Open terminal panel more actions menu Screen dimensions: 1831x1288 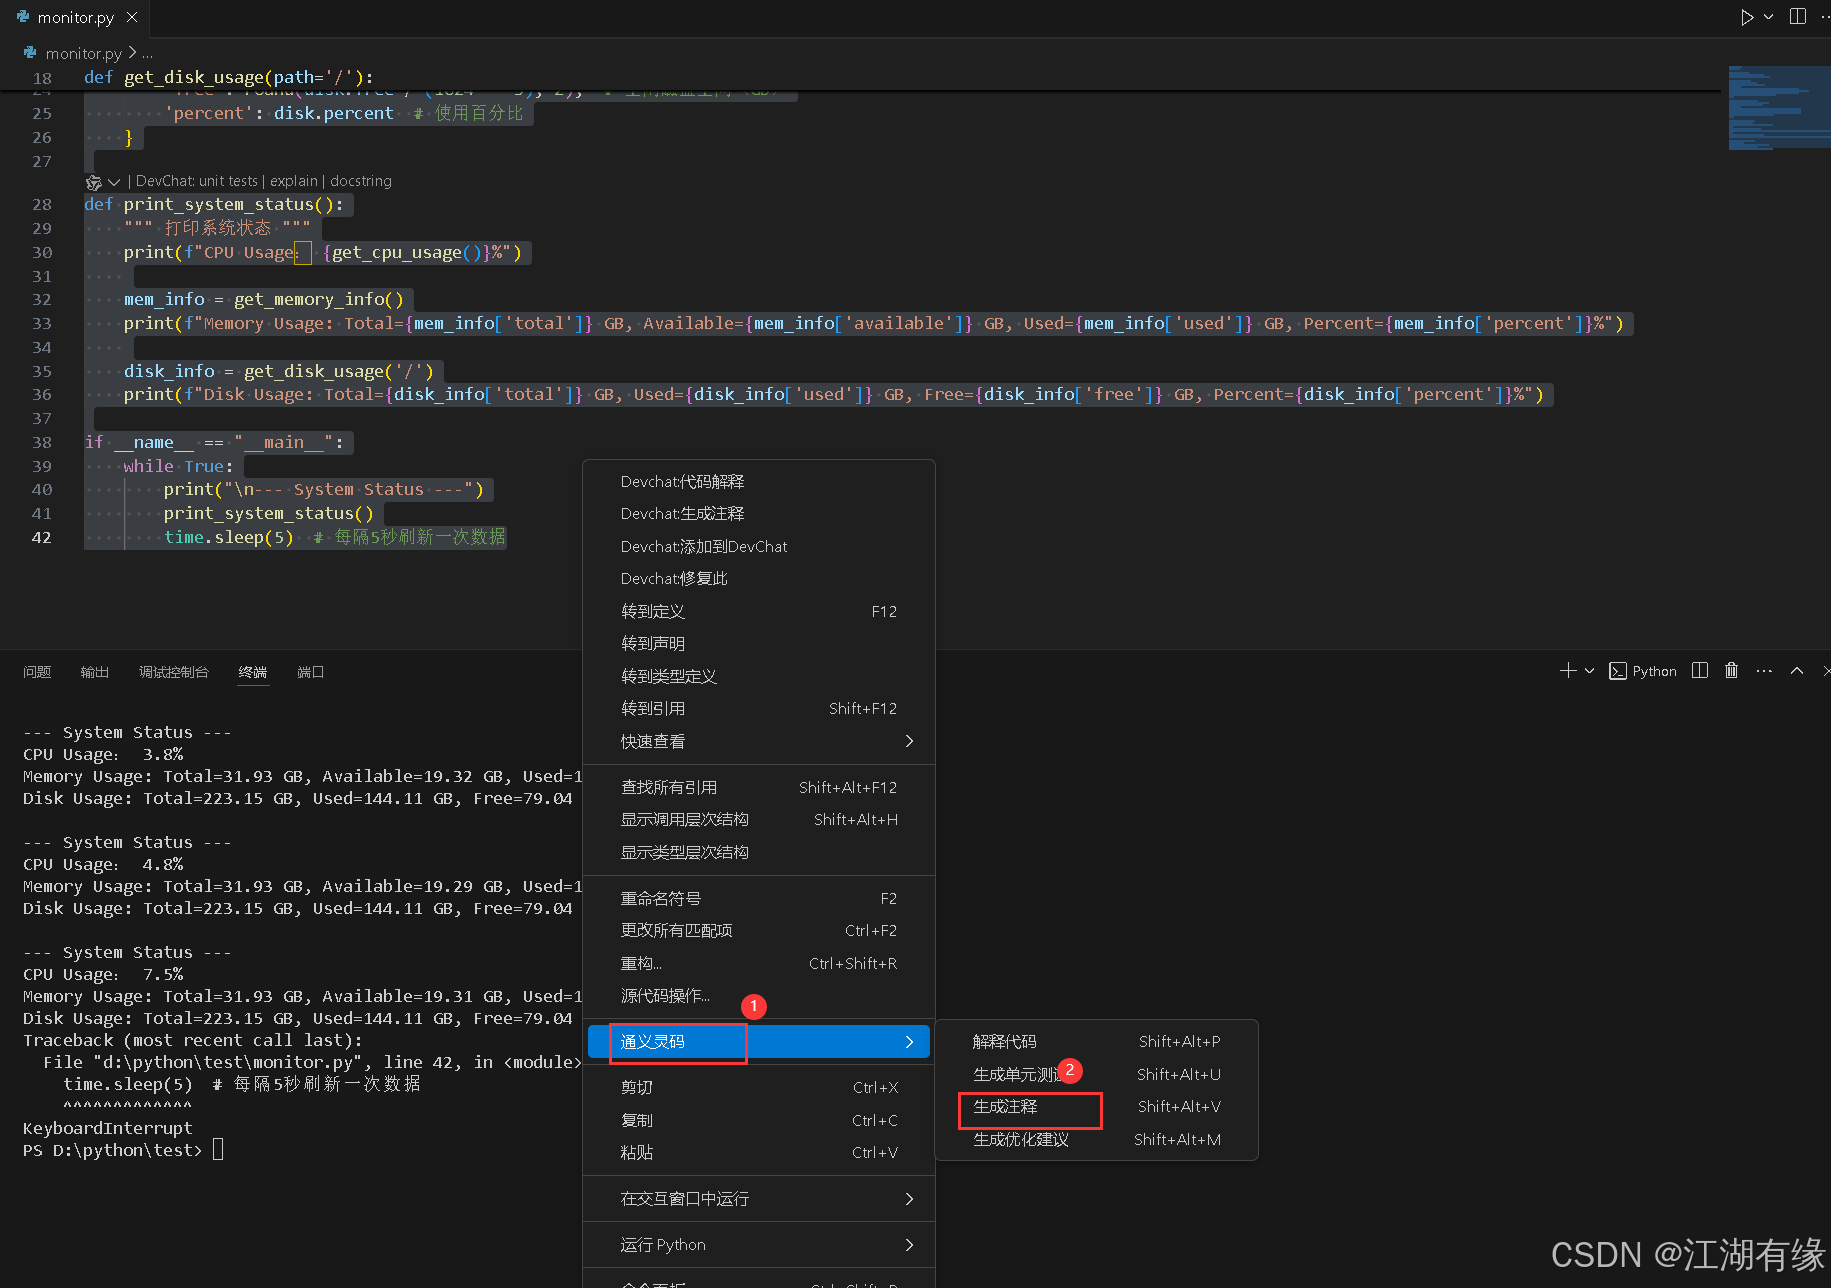click(1764, 671)
